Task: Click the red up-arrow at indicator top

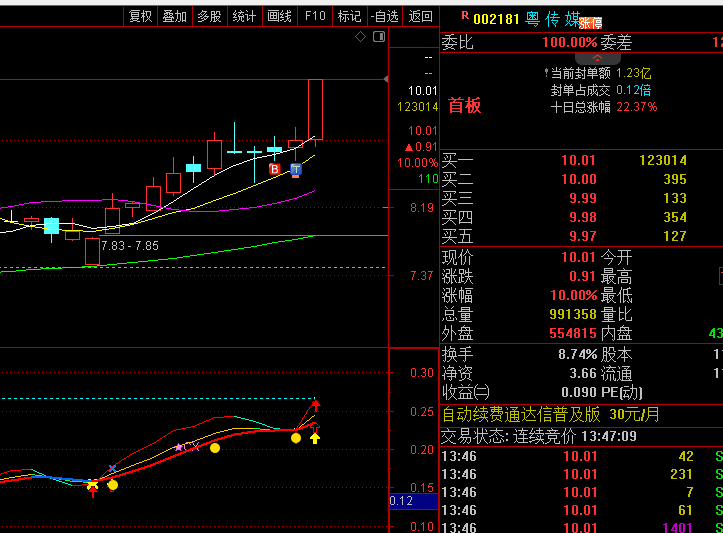Action: point(316,405)
